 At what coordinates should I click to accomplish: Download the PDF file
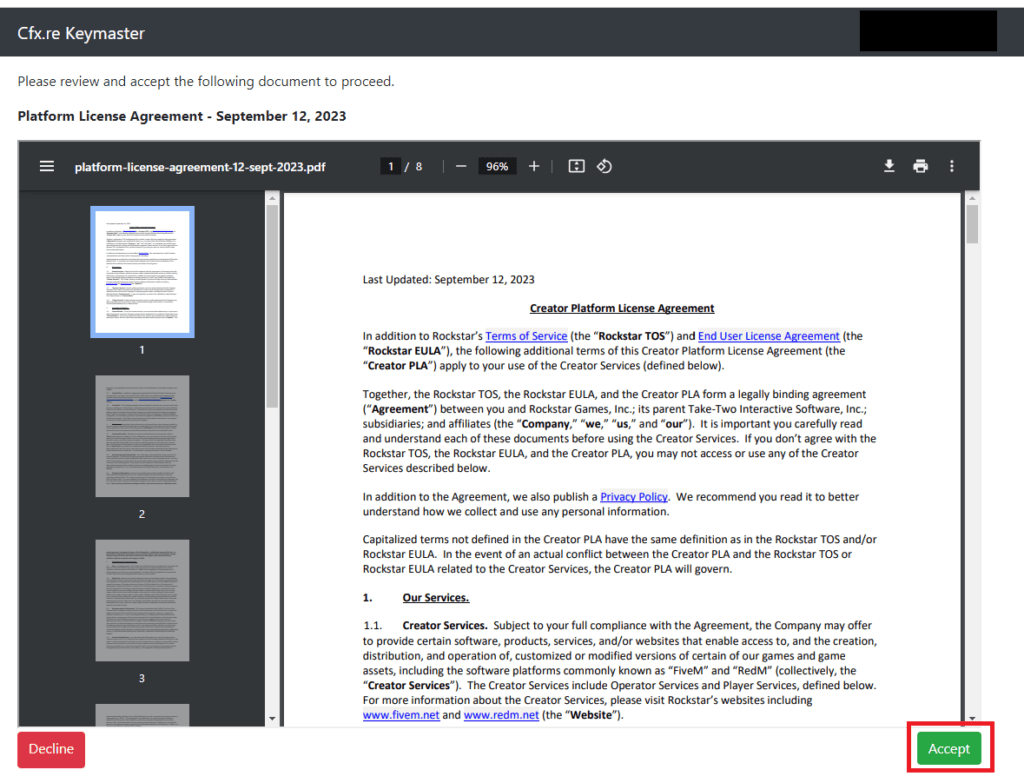coord(889,167)
